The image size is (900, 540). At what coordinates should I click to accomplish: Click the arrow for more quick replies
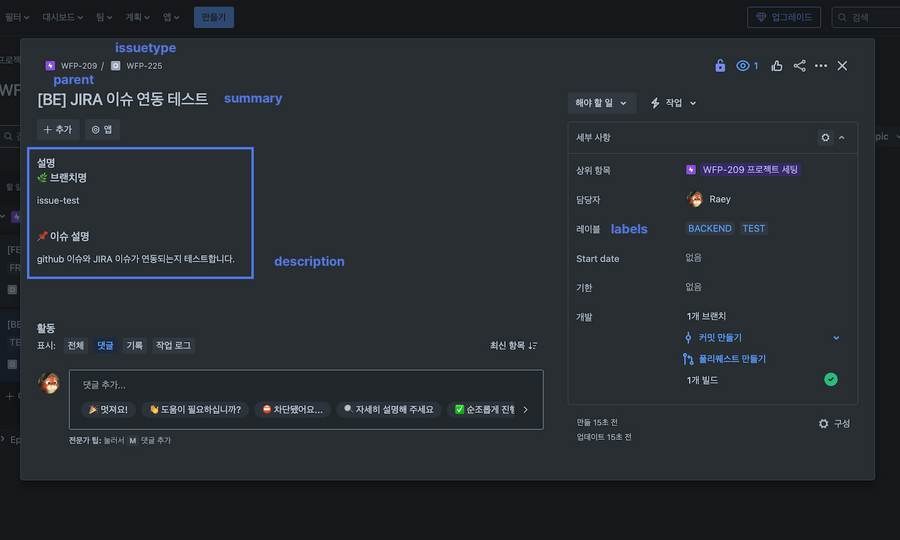pos(525,410)
